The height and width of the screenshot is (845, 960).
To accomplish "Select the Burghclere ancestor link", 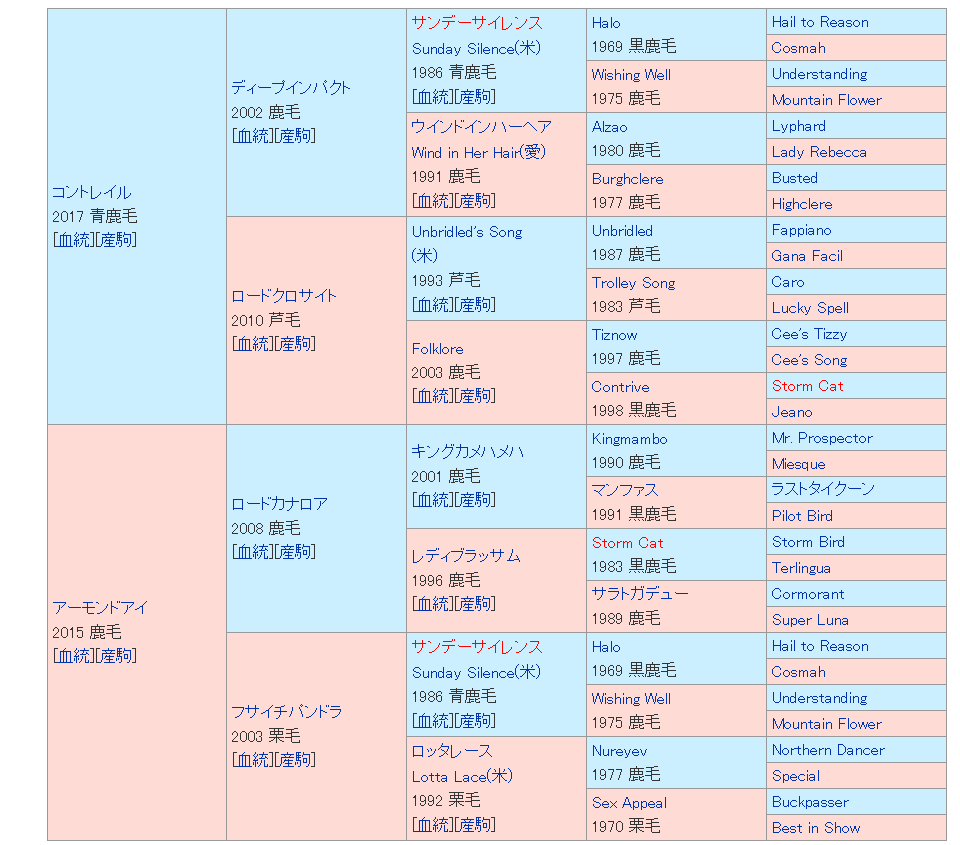I will 628,179.
